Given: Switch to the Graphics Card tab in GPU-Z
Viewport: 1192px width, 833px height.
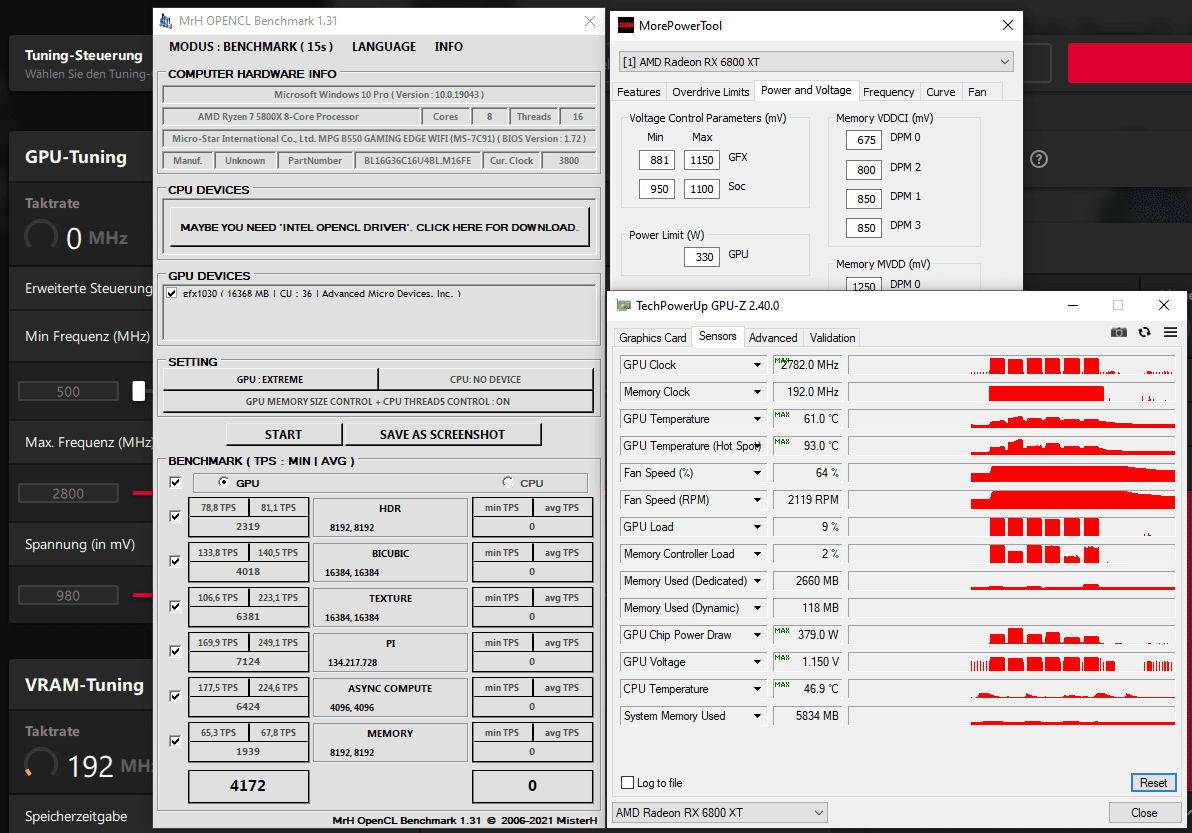Looking at the screenshot, I should (652, 337).
